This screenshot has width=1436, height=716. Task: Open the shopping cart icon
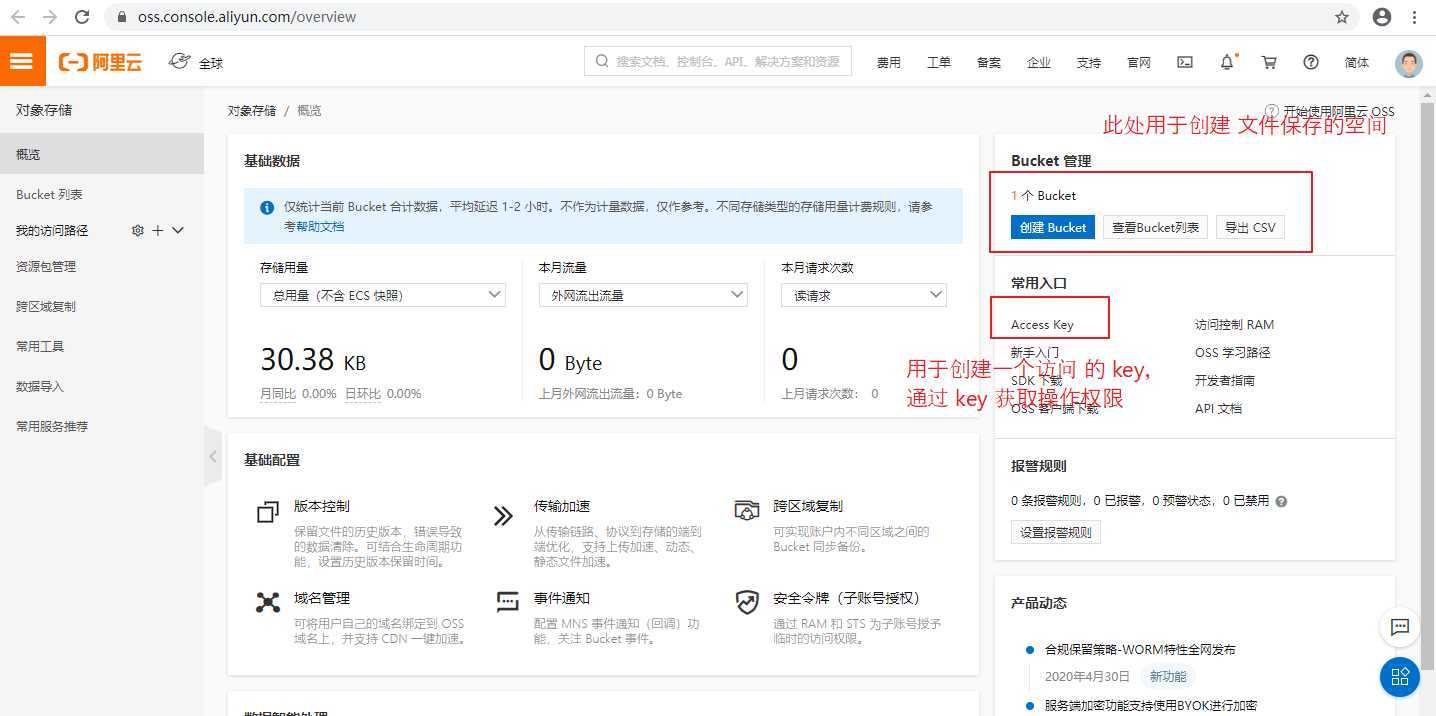coord(1269,62)
